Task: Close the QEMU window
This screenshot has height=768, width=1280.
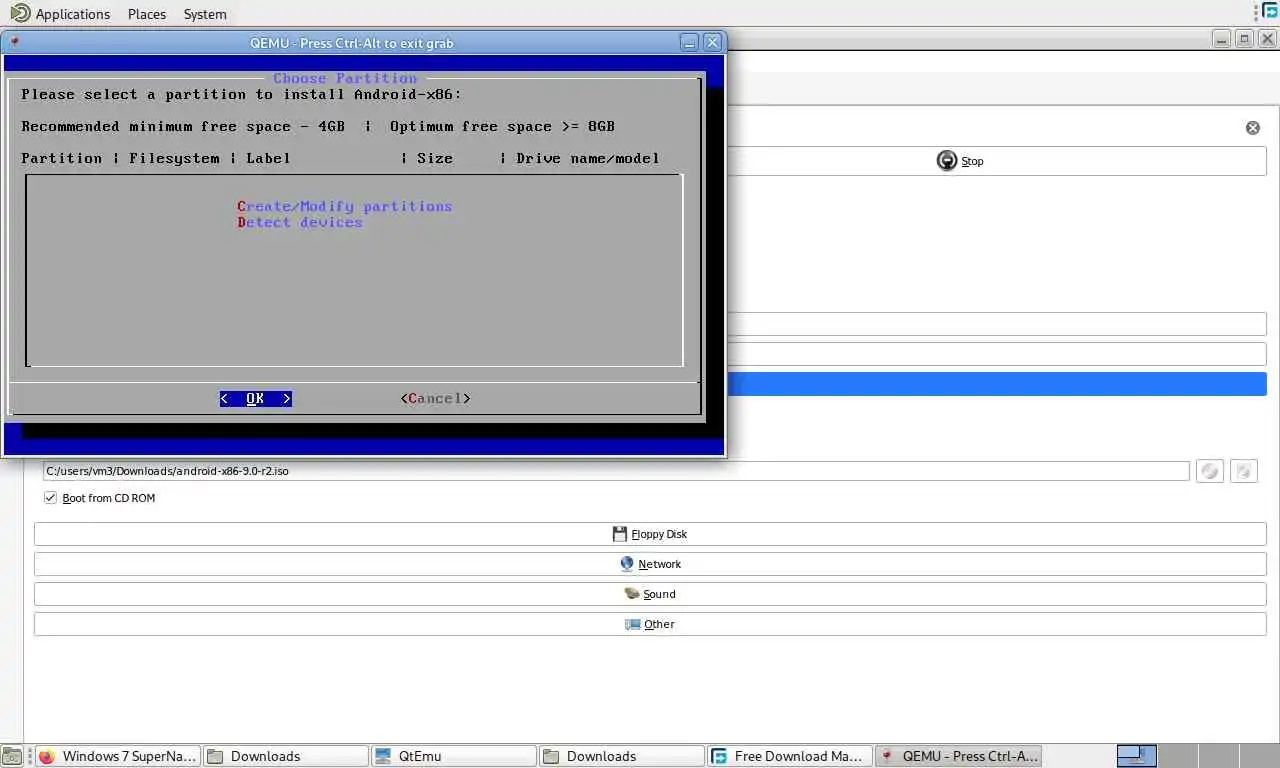Action: click(x=712, y=42)
